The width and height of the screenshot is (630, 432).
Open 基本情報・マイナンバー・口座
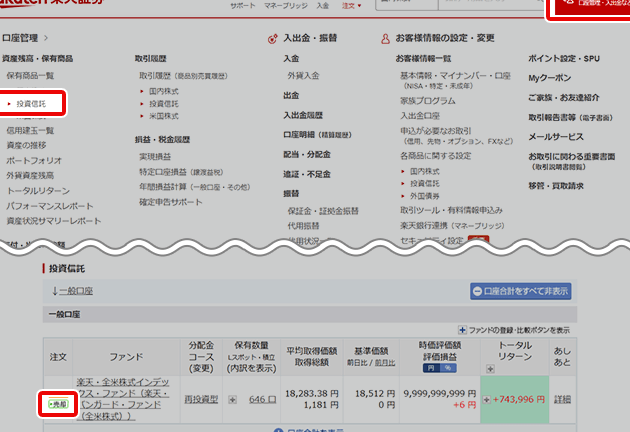[455, 76]
